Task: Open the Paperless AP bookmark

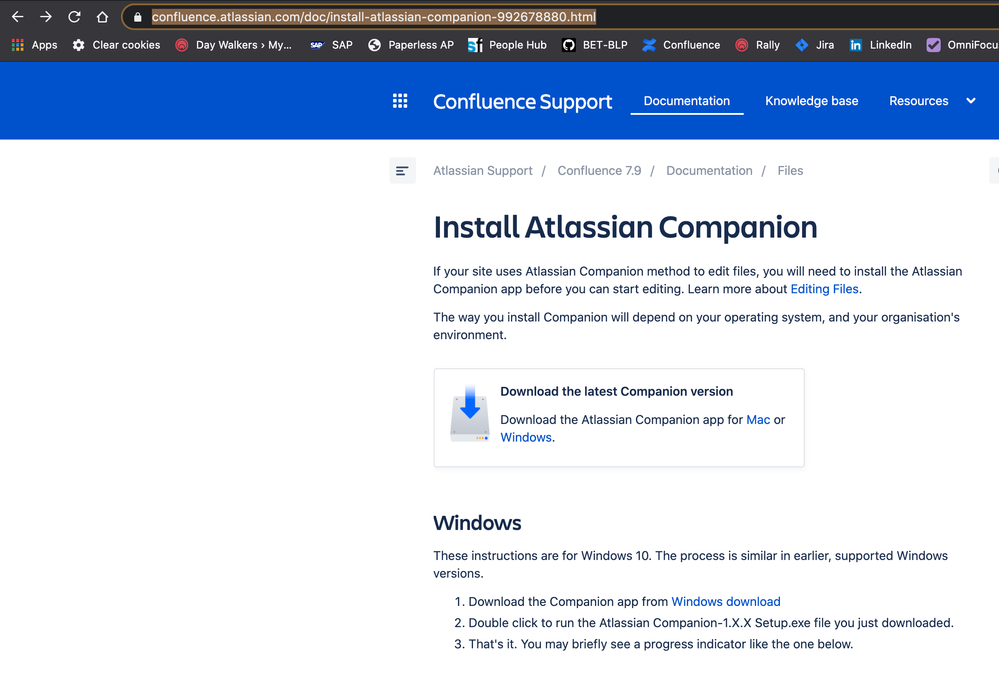Action: point(411,45)
